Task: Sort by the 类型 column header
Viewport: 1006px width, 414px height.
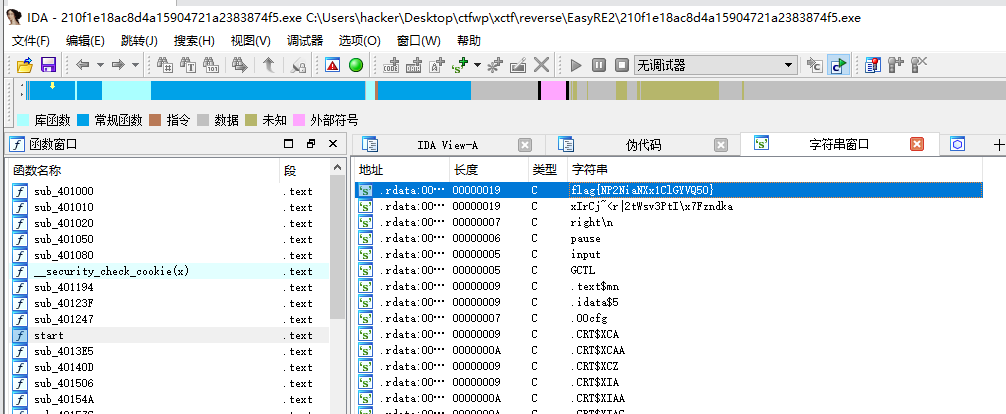Action: point(548,170)
